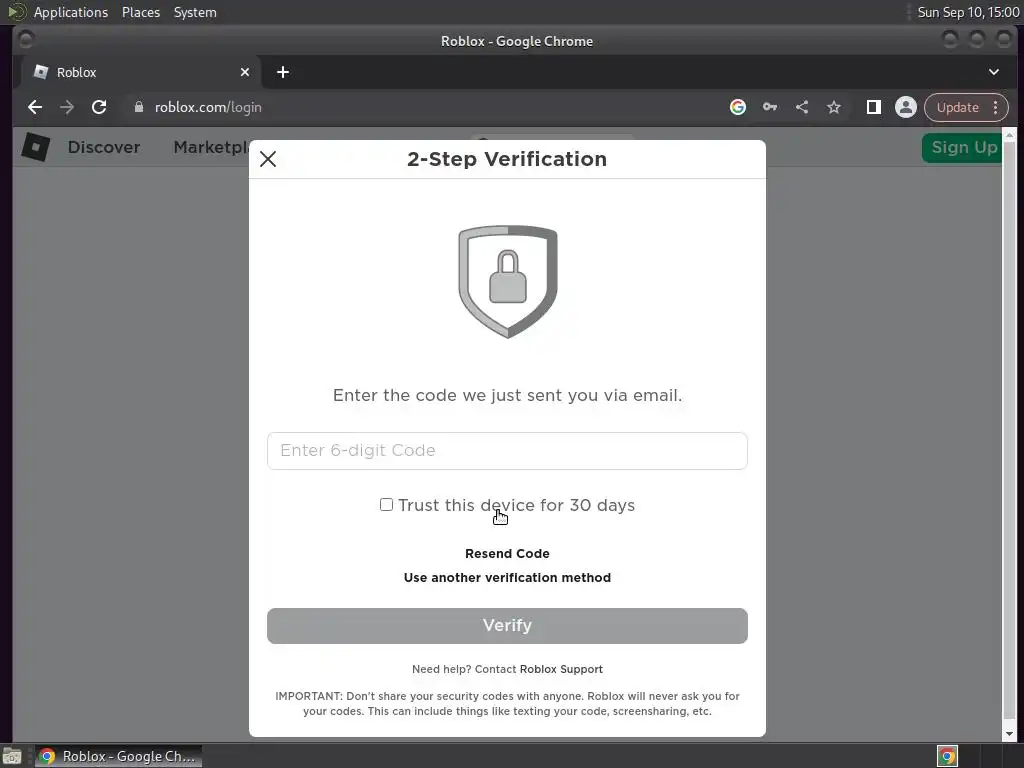Open the saved passwords key icon
Screen dimensions: 1024x768
(770, 107)
